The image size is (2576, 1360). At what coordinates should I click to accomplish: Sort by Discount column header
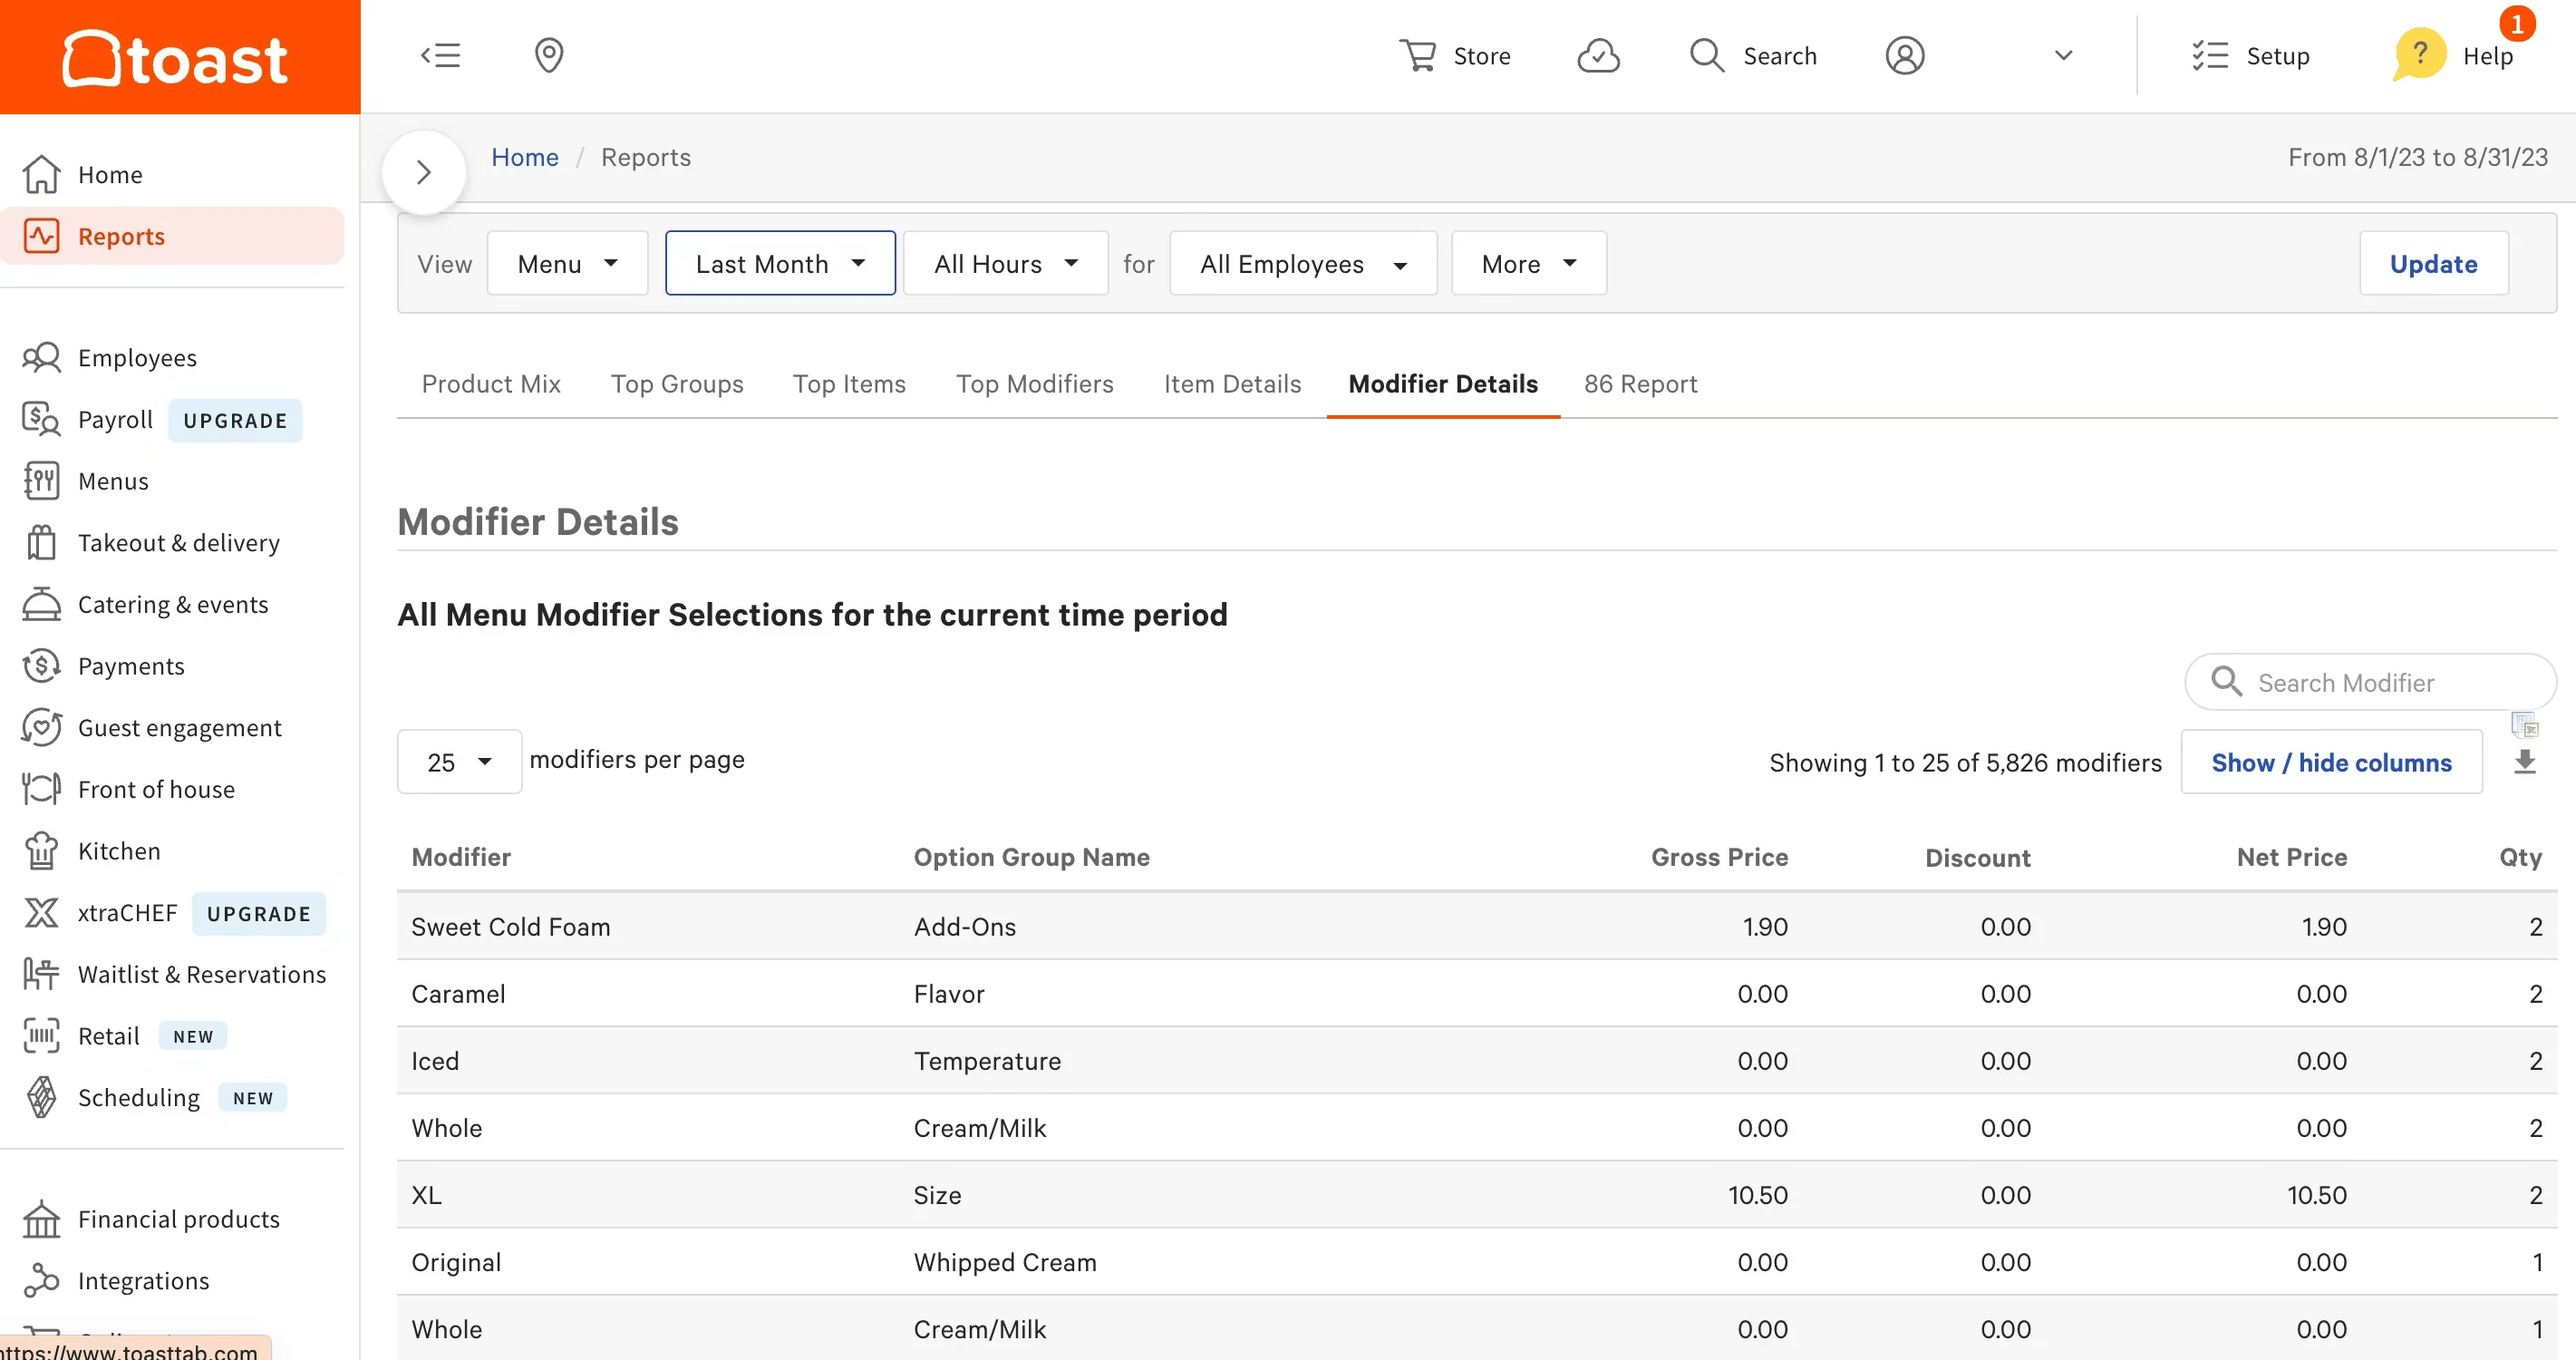click(1977, 858)
